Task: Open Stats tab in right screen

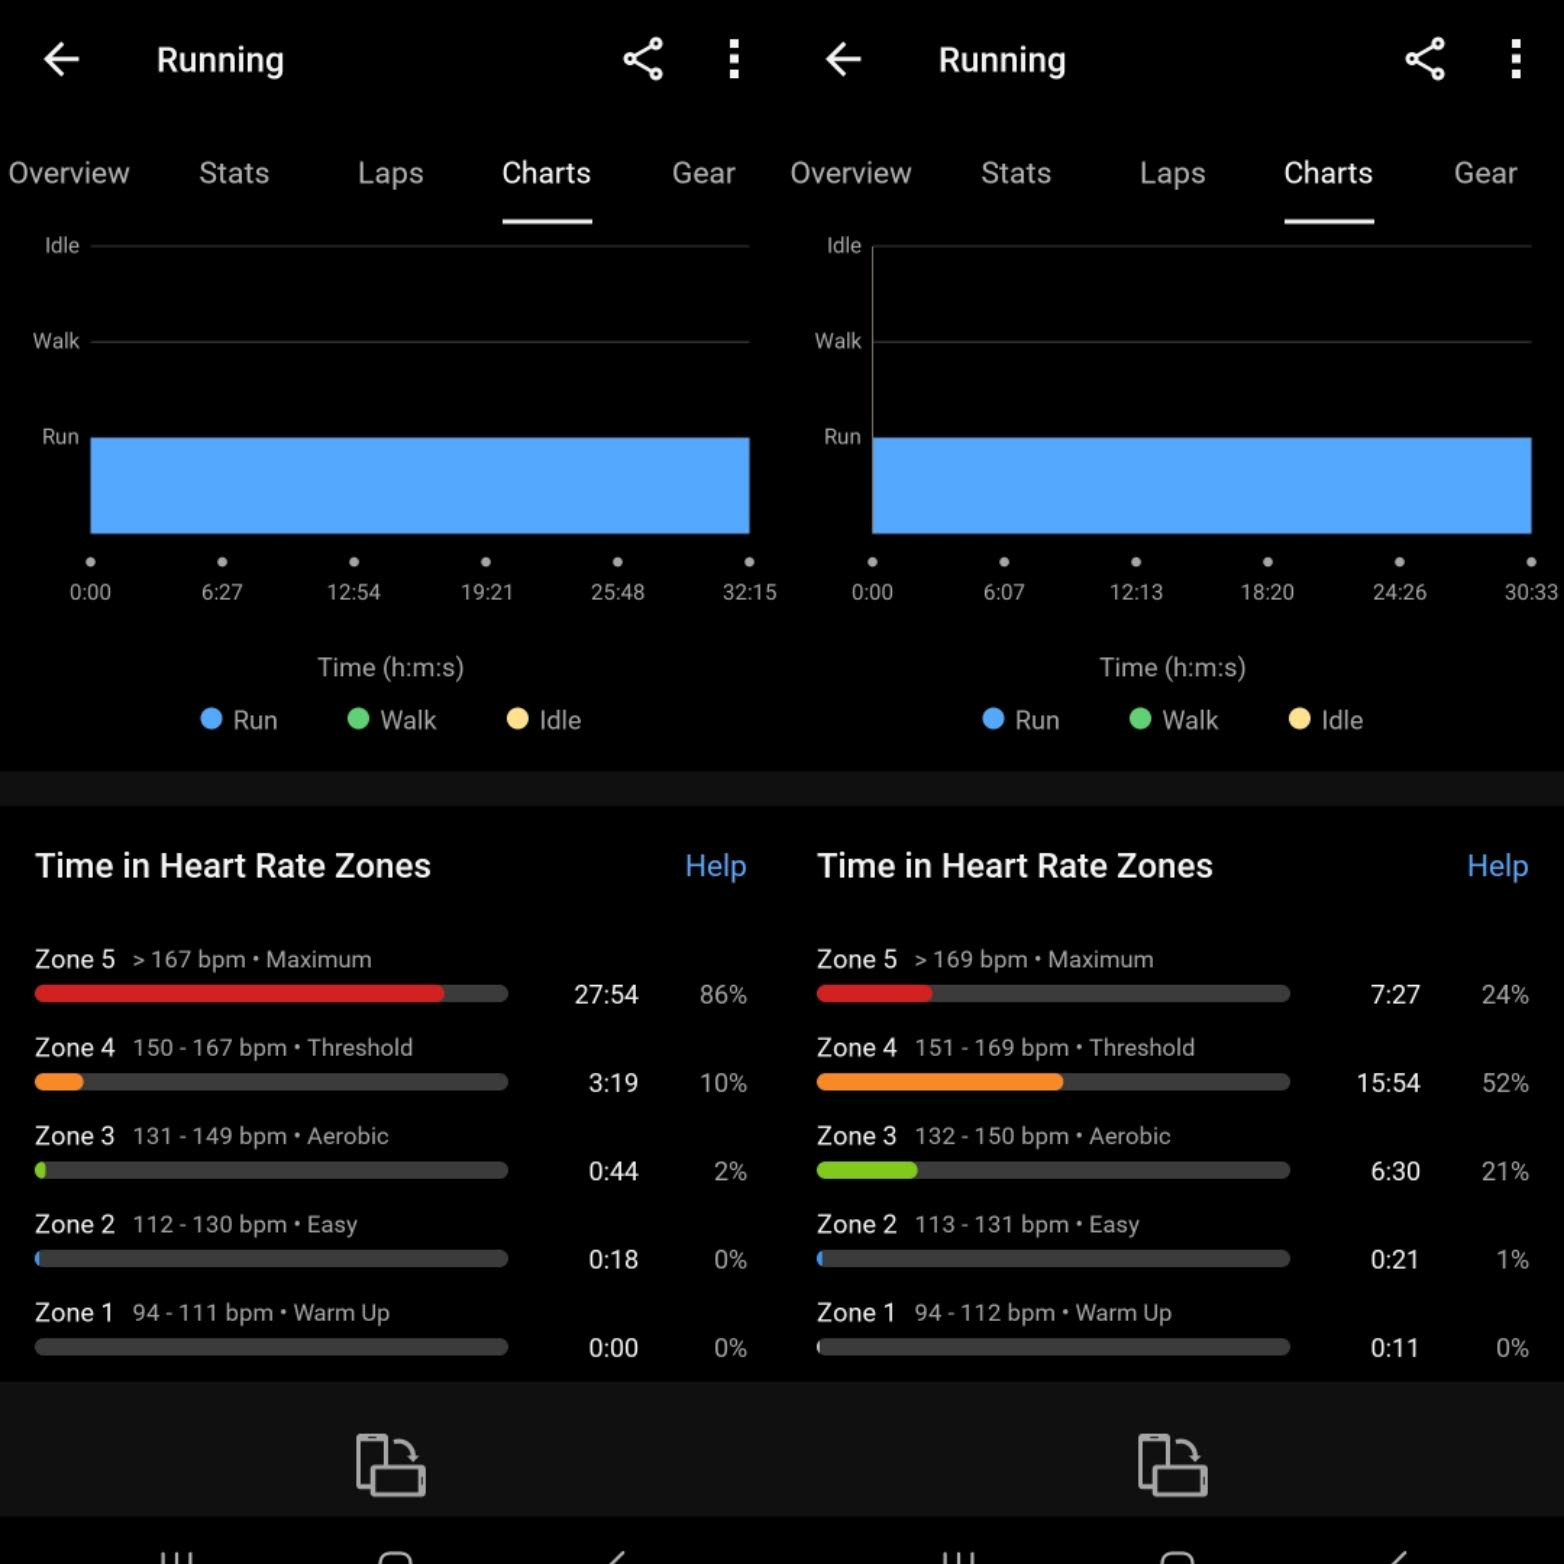Action: pyautogui.click(x=1016, y=173)
